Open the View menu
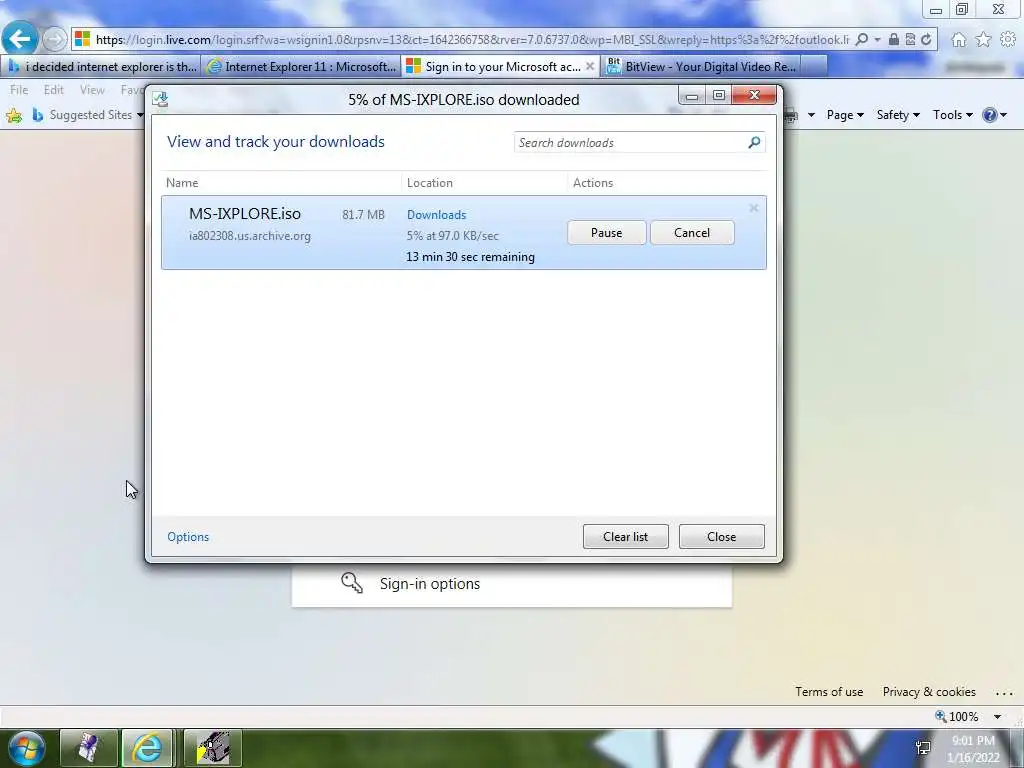1024x768 pixels. tap(92, 90)
